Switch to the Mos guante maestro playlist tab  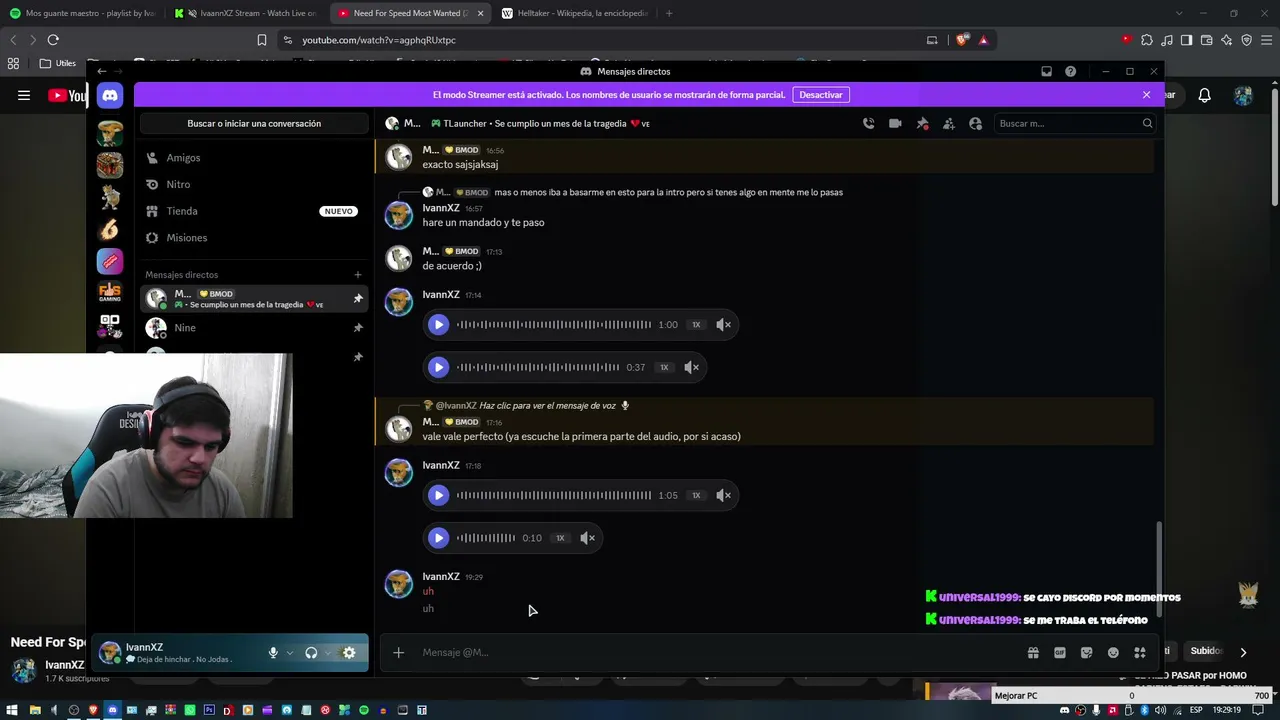tap(82, 13)
